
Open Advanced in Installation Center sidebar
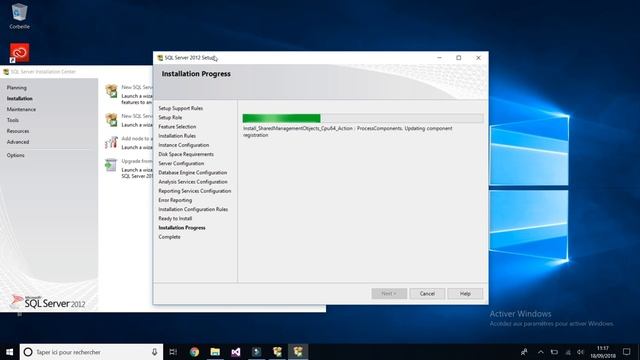click(x=18, y=142)
